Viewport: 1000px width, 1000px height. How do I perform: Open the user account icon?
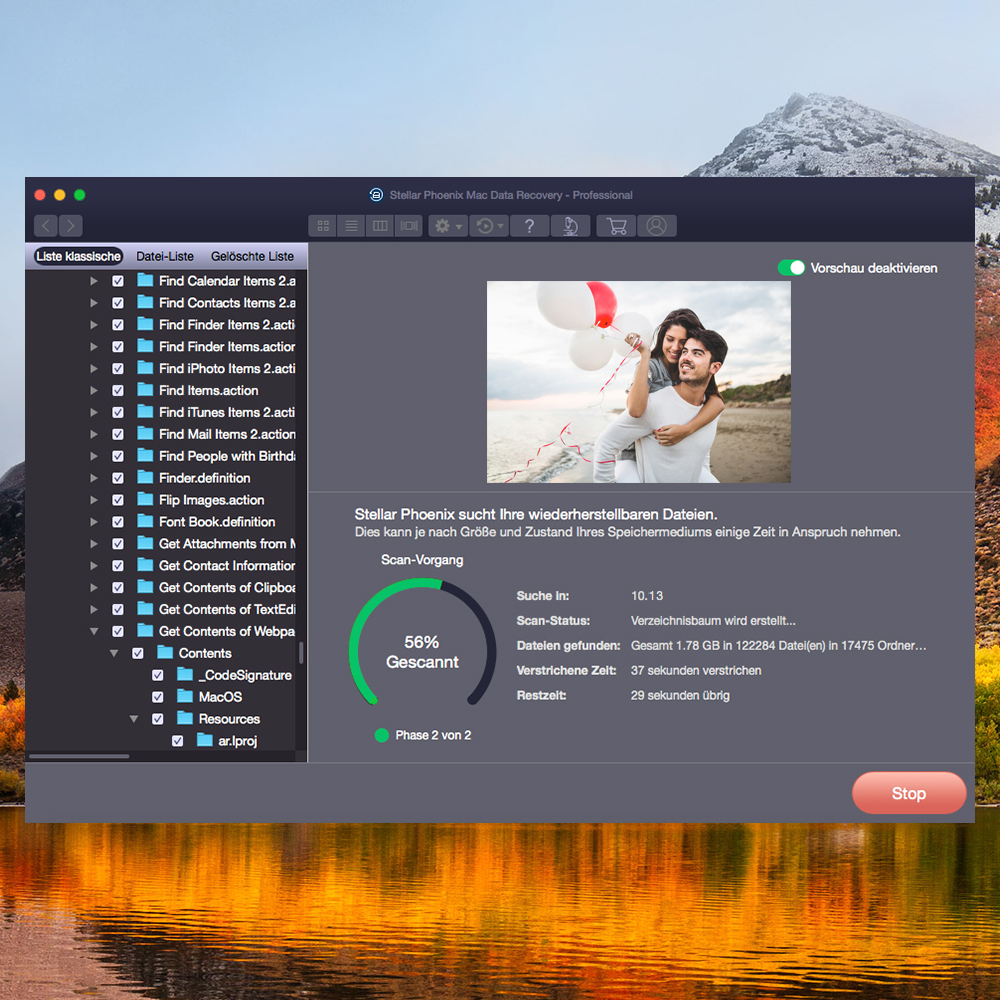coord(656,226)
